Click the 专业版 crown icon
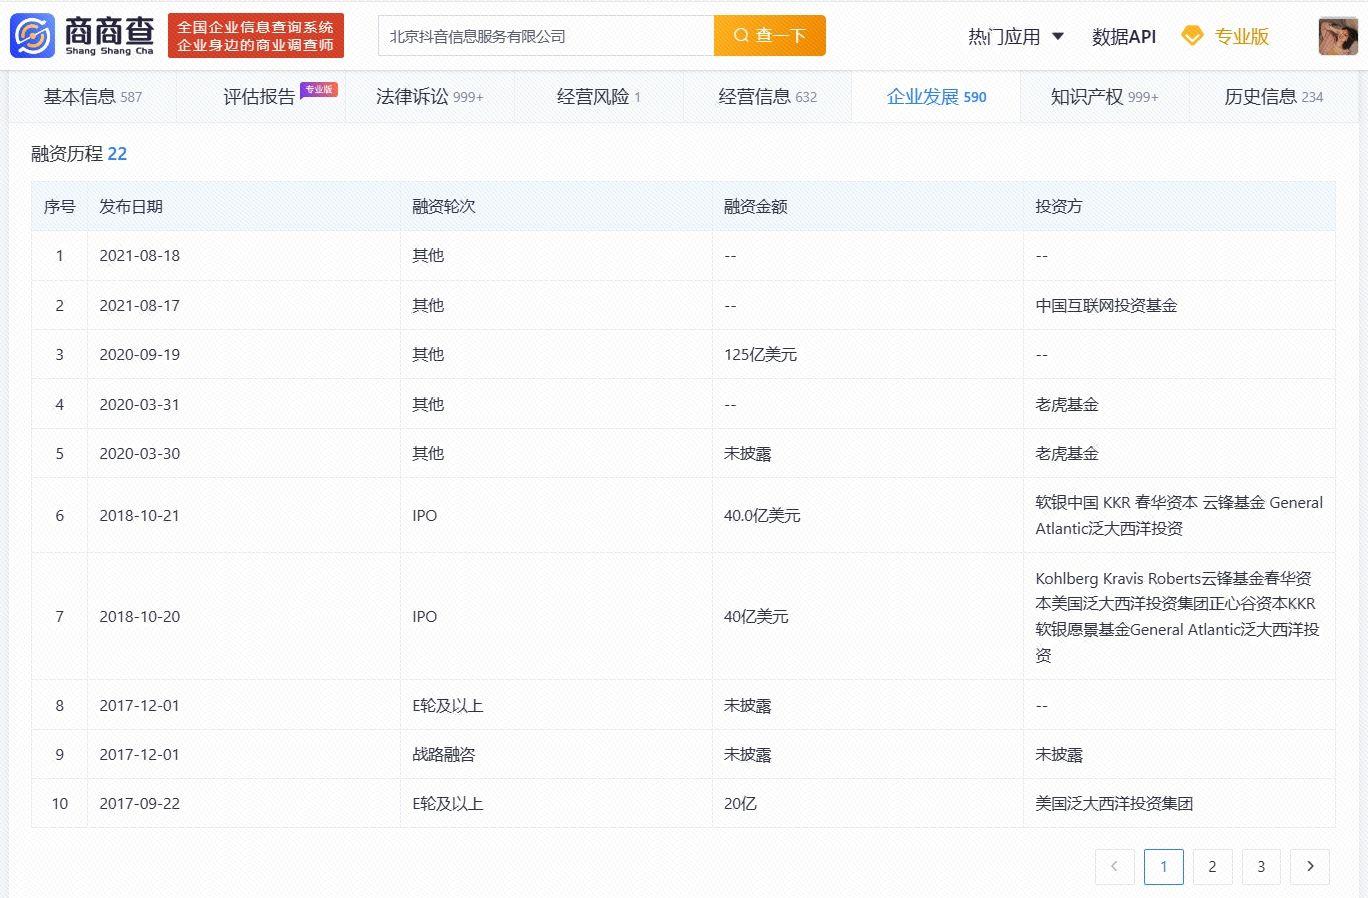The image size is (1368, 898). tap(1191, 34)
